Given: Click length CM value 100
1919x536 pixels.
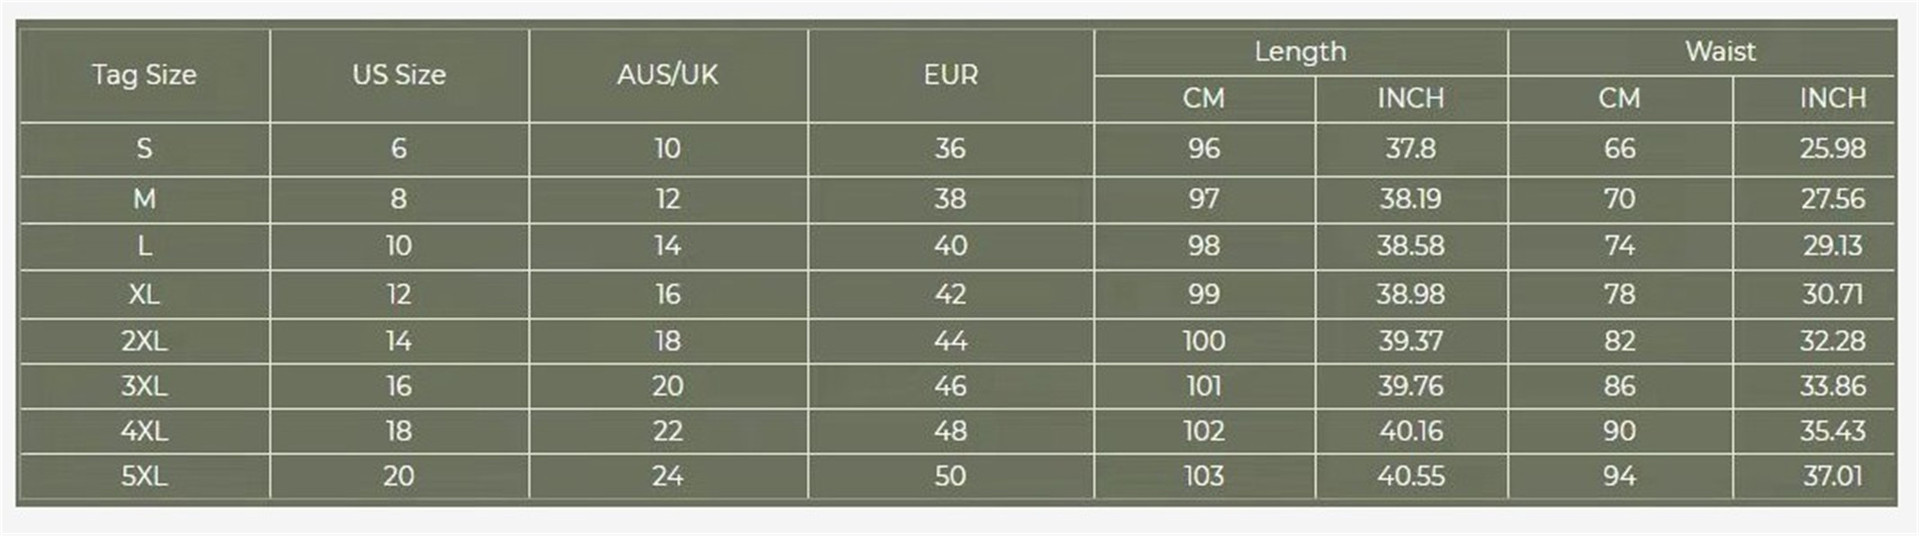Looking at the screenshot, I should pos(1204,341).
